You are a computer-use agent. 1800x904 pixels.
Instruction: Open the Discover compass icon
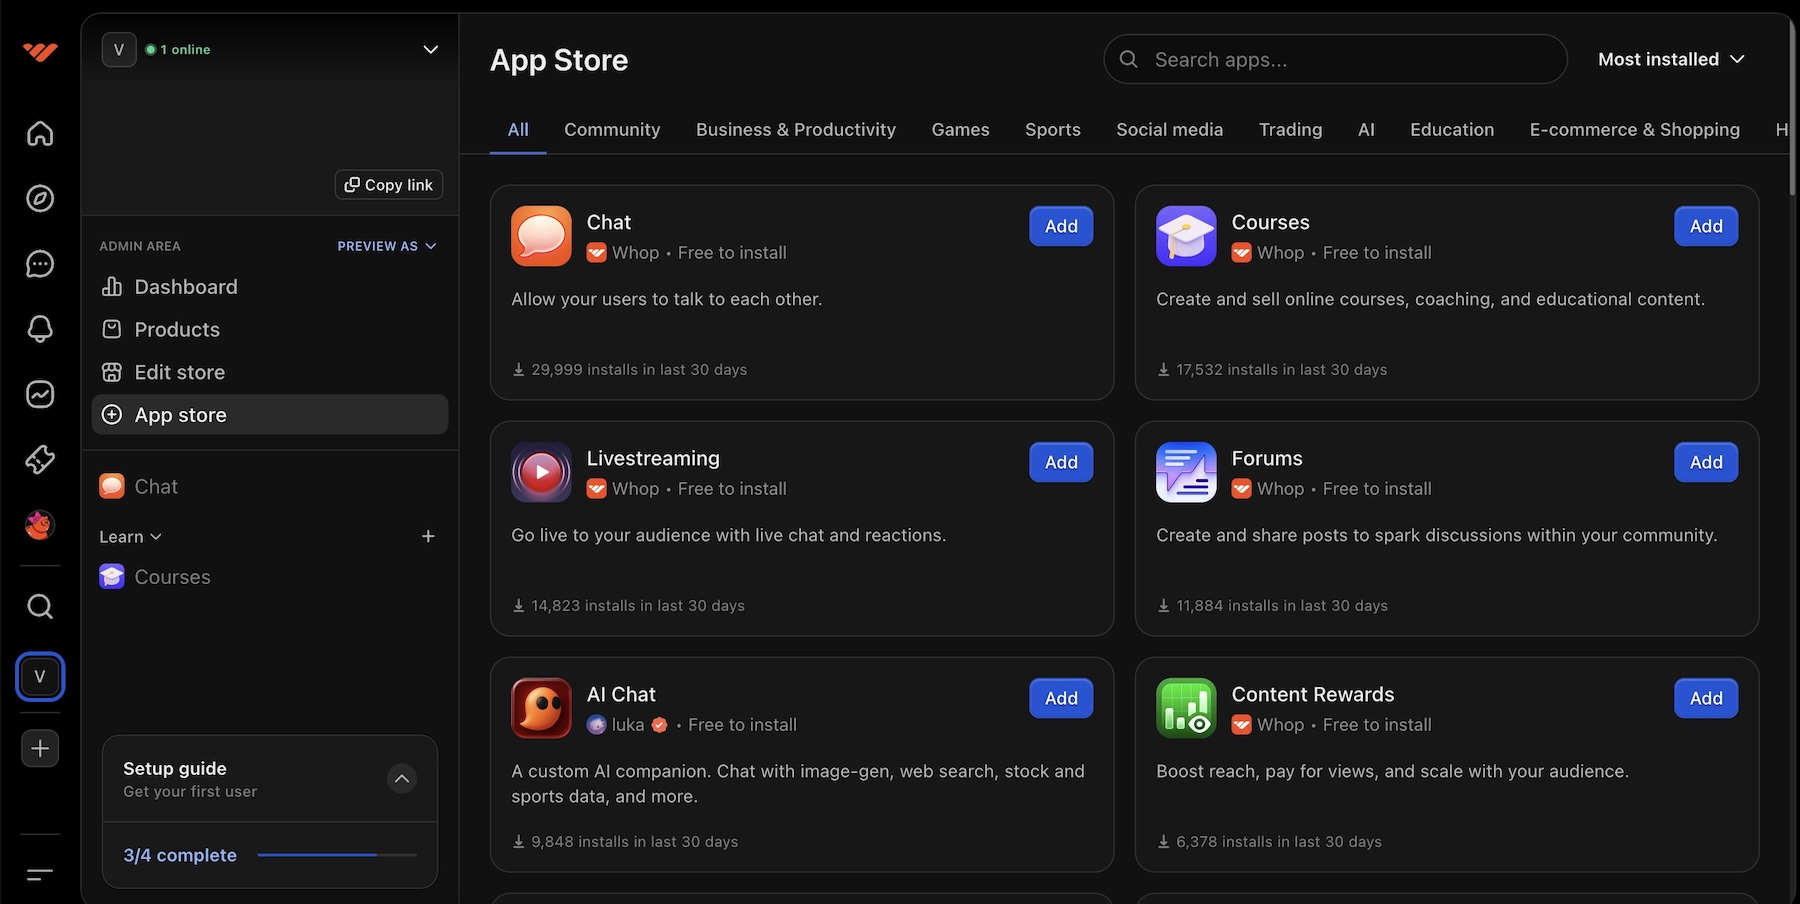(40, 198)
